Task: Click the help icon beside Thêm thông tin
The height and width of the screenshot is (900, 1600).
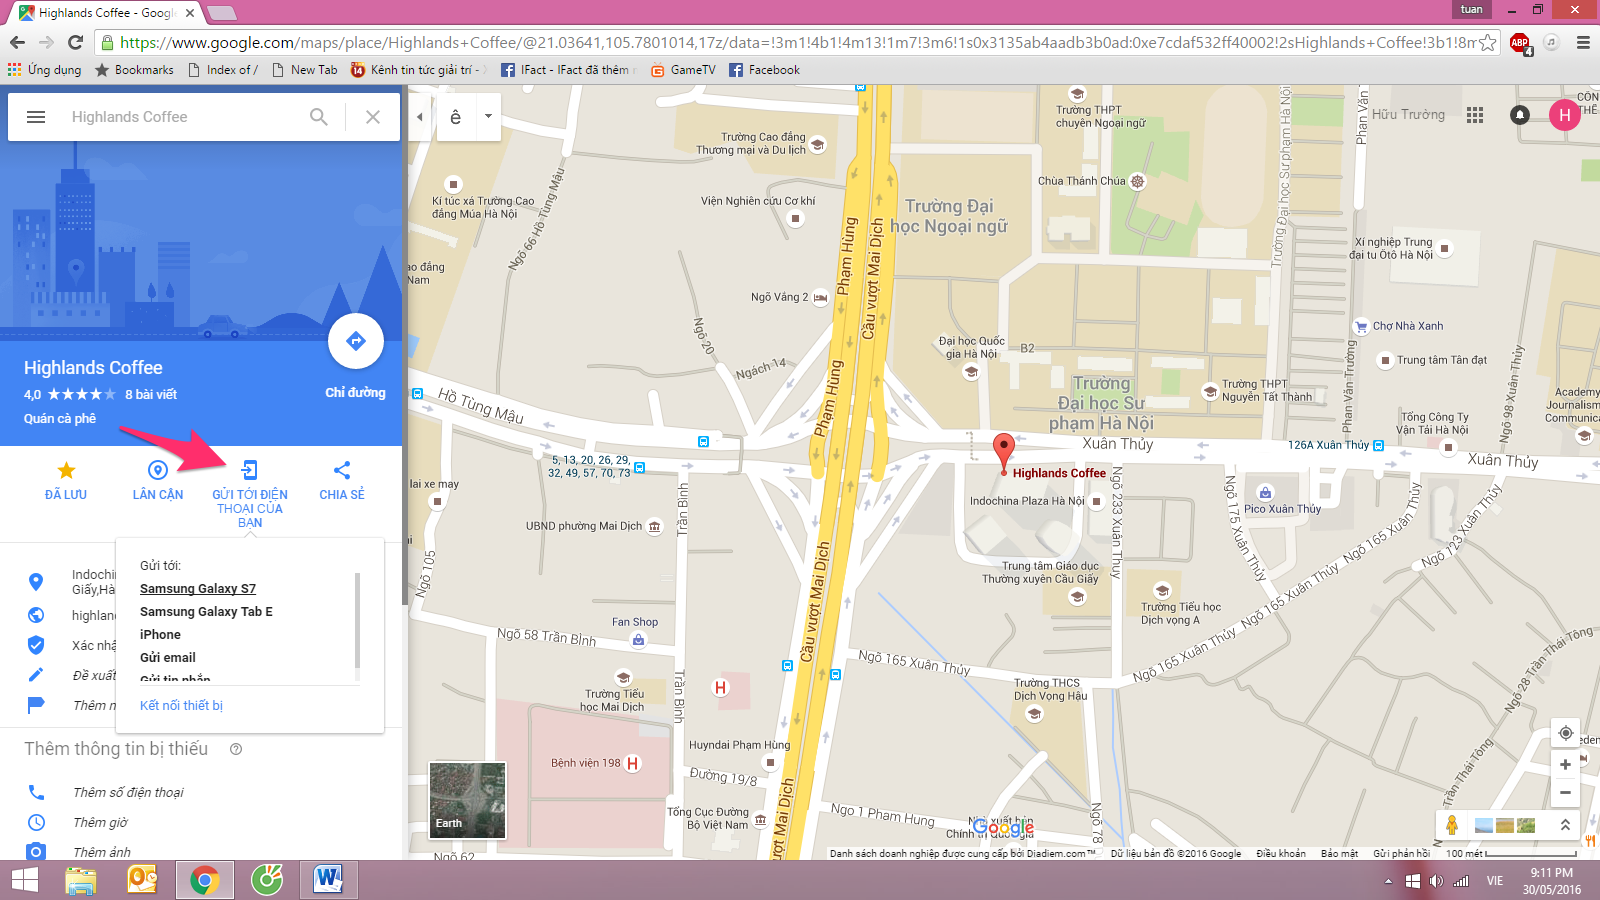Action: click(236, 749)
